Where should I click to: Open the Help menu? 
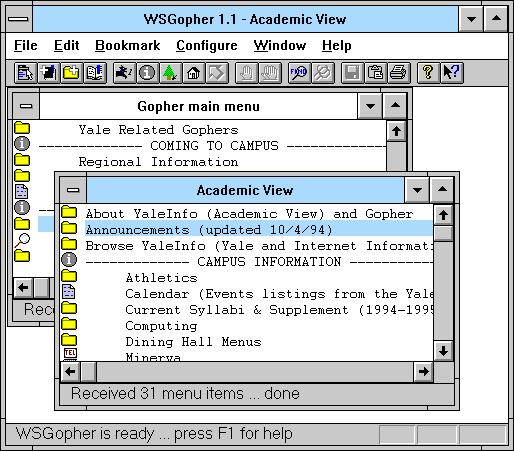[337, 45]
